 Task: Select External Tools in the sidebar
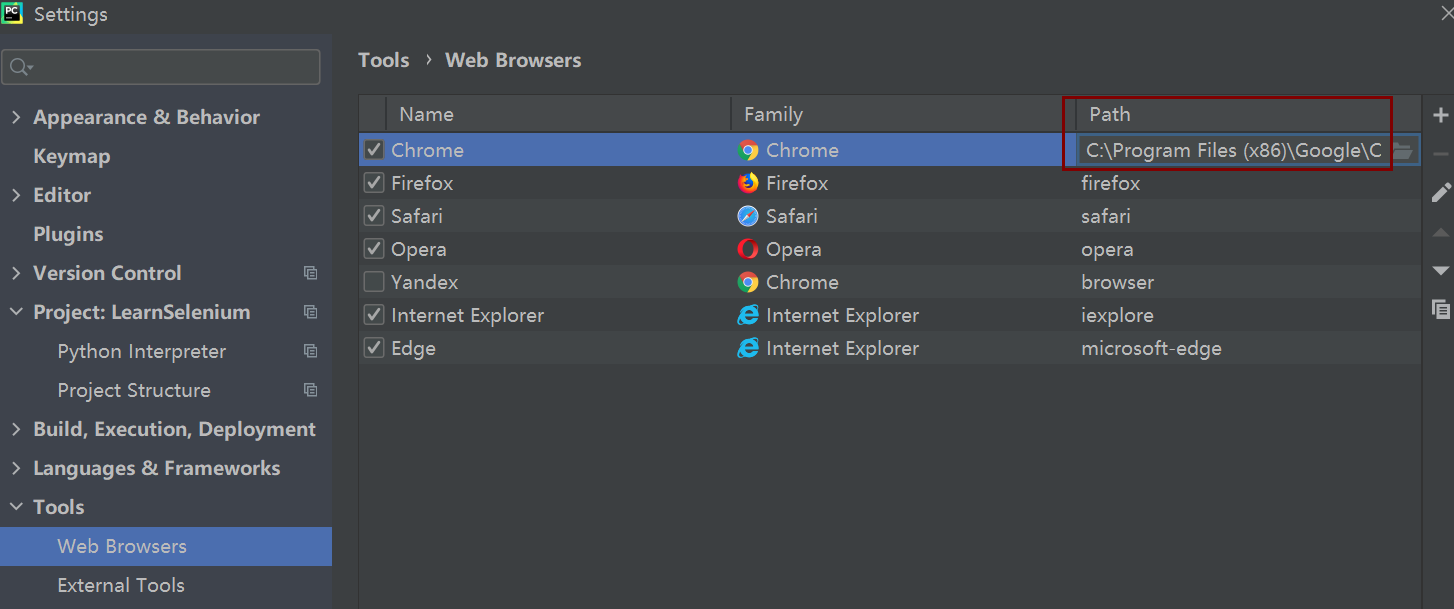point(121,585)
